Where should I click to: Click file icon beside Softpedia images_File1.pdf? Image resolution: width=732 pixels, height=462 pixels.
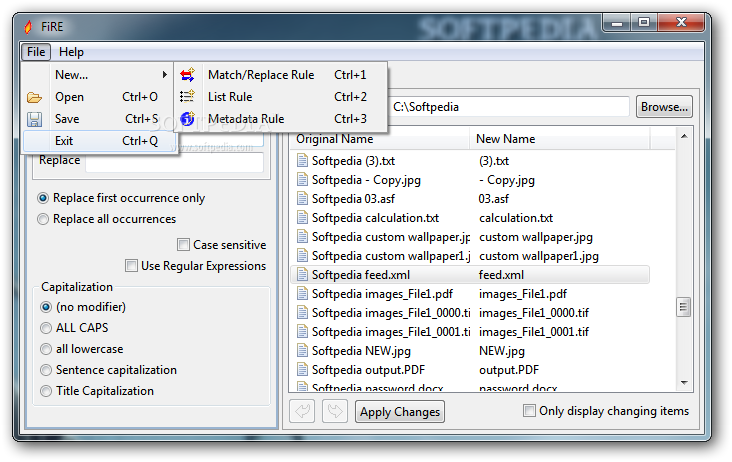coord(303,294)
